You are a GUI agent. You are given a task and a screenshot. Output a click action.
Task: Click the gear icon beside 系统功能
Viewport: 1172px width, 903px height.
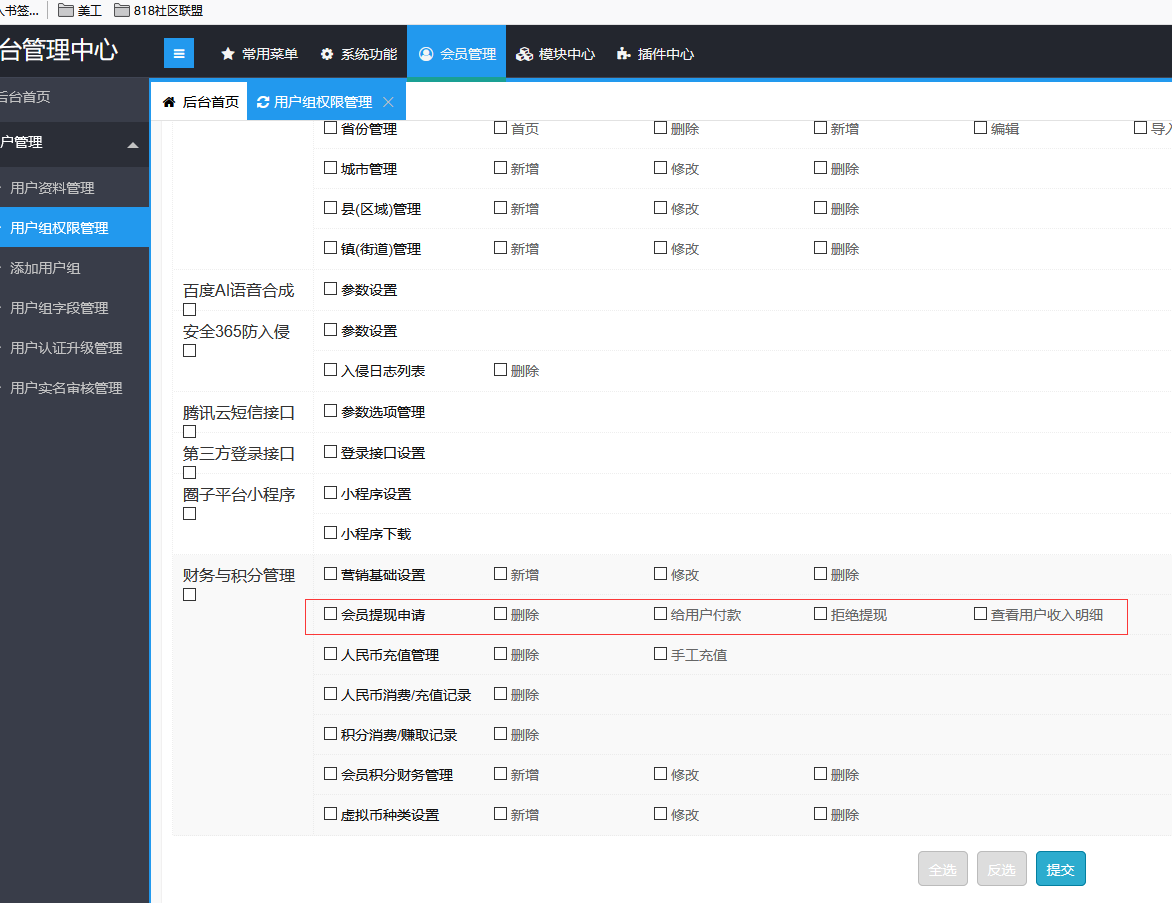(x=327, y=54)
